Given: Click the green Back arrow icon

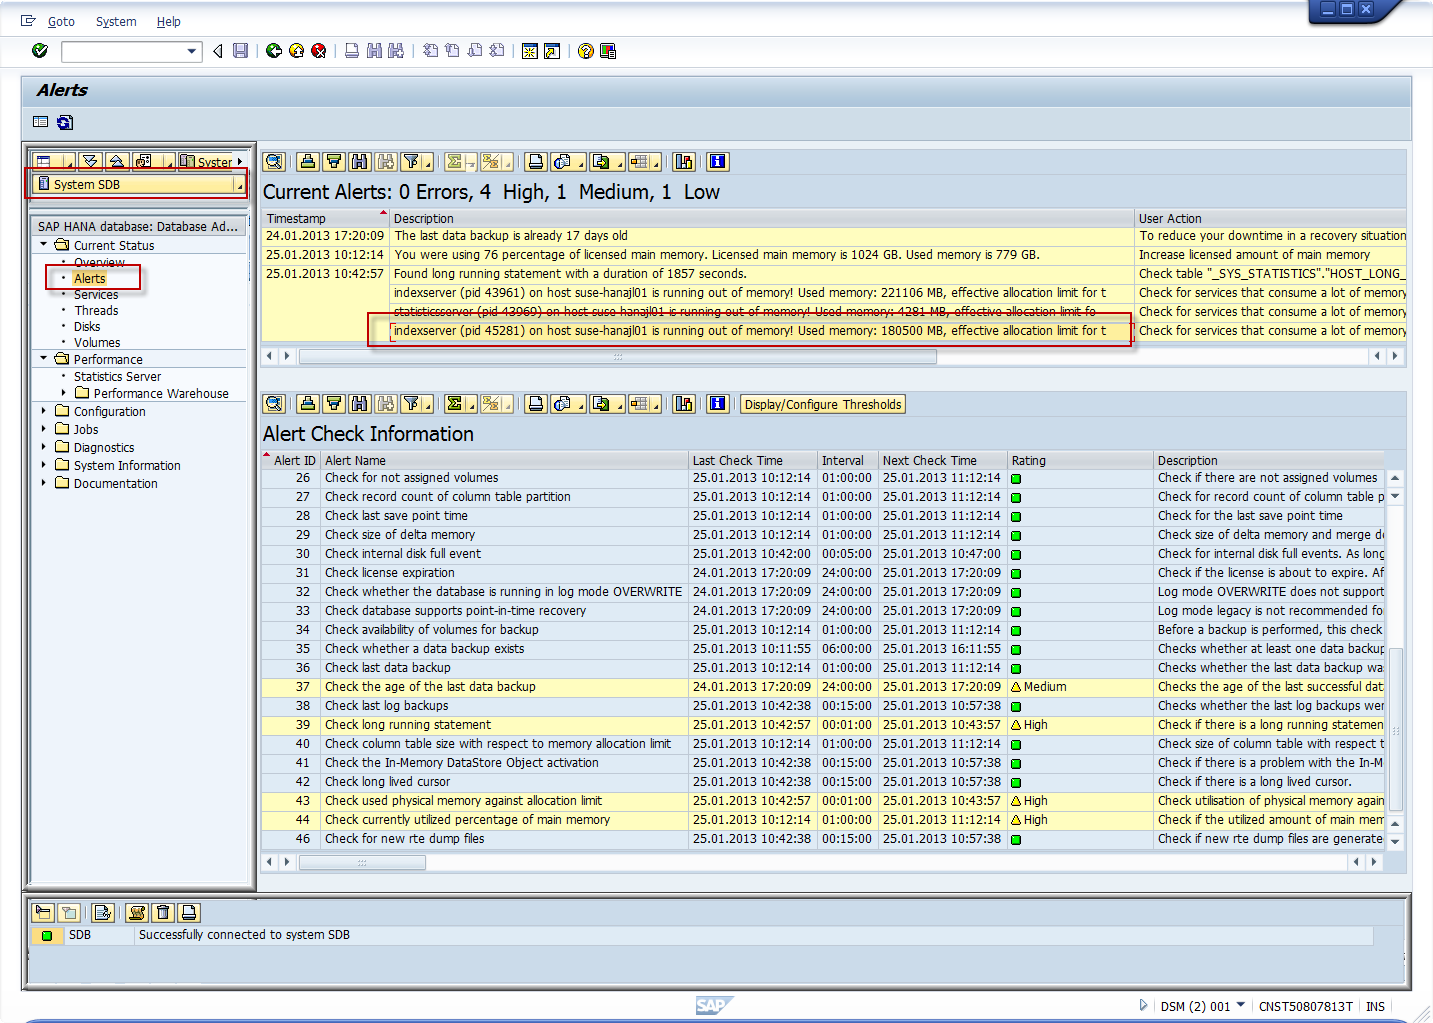Looking at the screenshot, I should point(274,51).
